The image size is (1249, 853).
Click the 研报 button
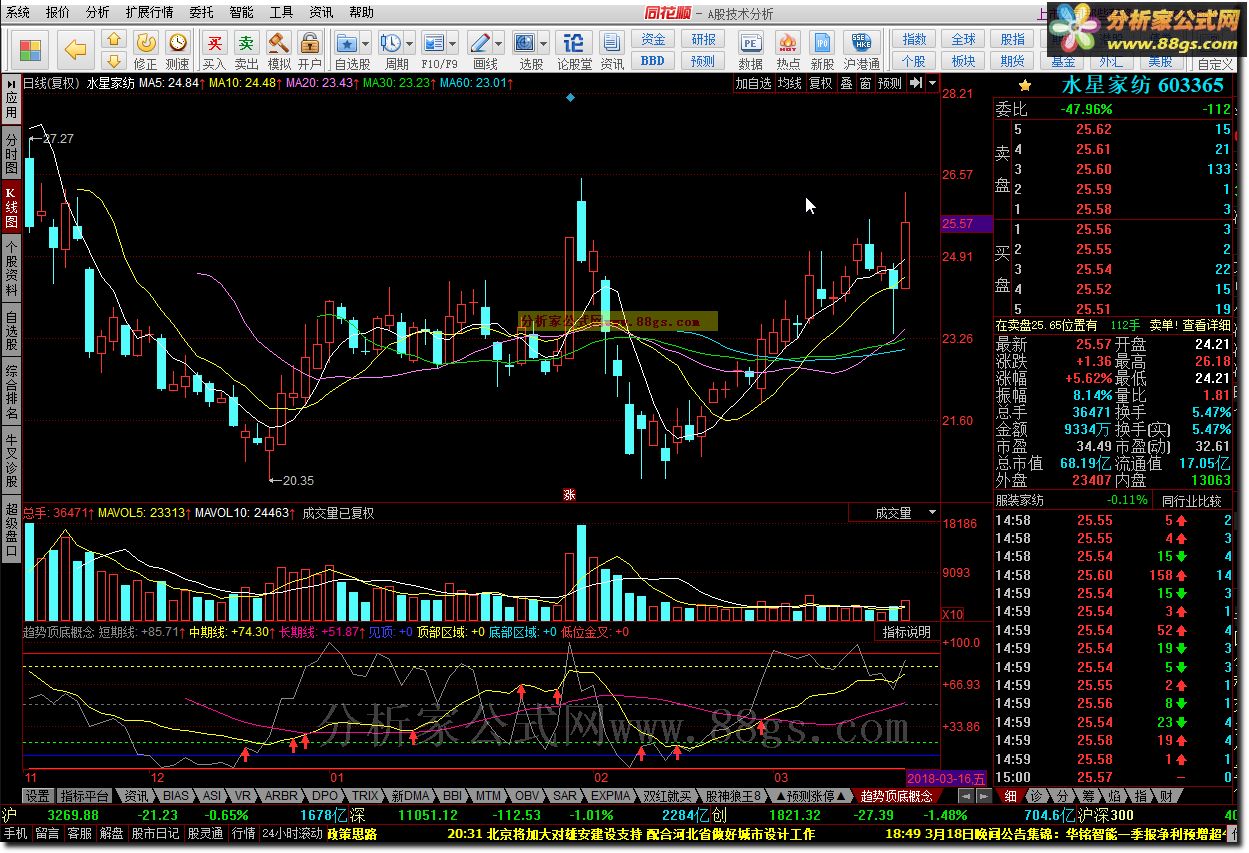[704, 39]
